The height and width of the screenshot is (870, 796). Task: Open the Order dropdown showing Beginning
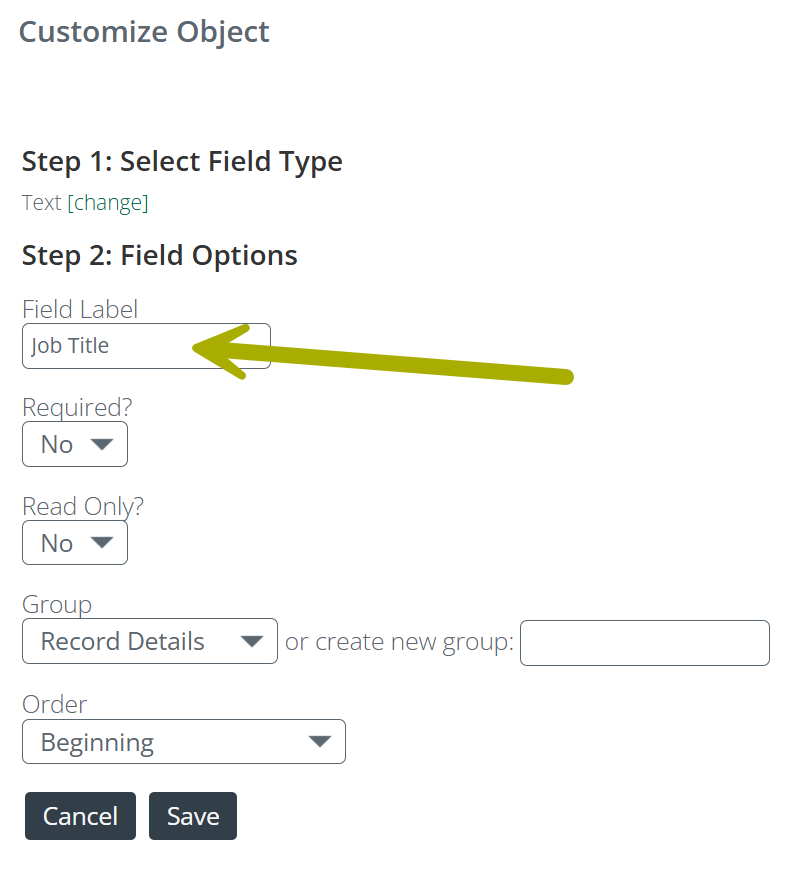point(184,742)
